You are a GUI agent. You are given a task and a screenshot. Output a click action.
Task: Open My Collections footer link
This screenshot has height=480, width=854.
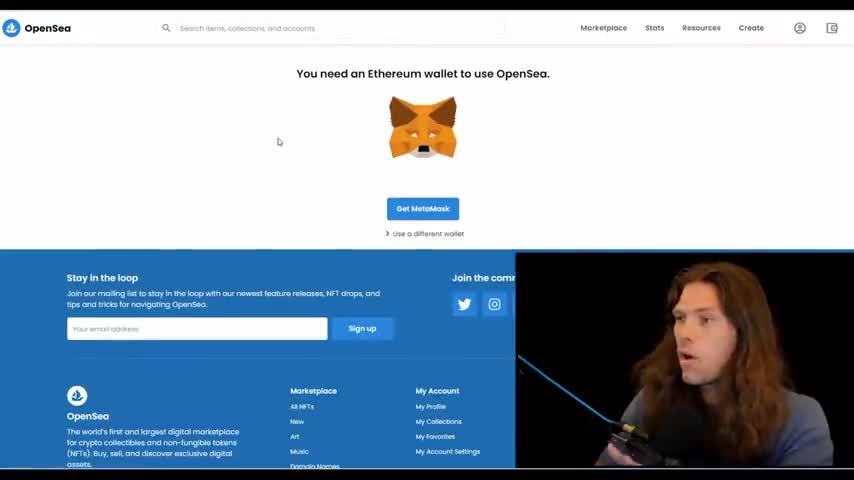(438, 422)
